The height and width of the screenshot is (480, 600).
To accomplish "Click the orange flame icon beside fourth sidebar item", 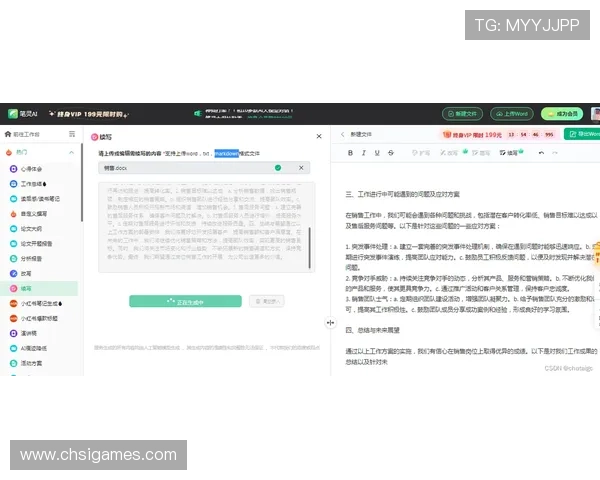I will click(x=13, y=214).
